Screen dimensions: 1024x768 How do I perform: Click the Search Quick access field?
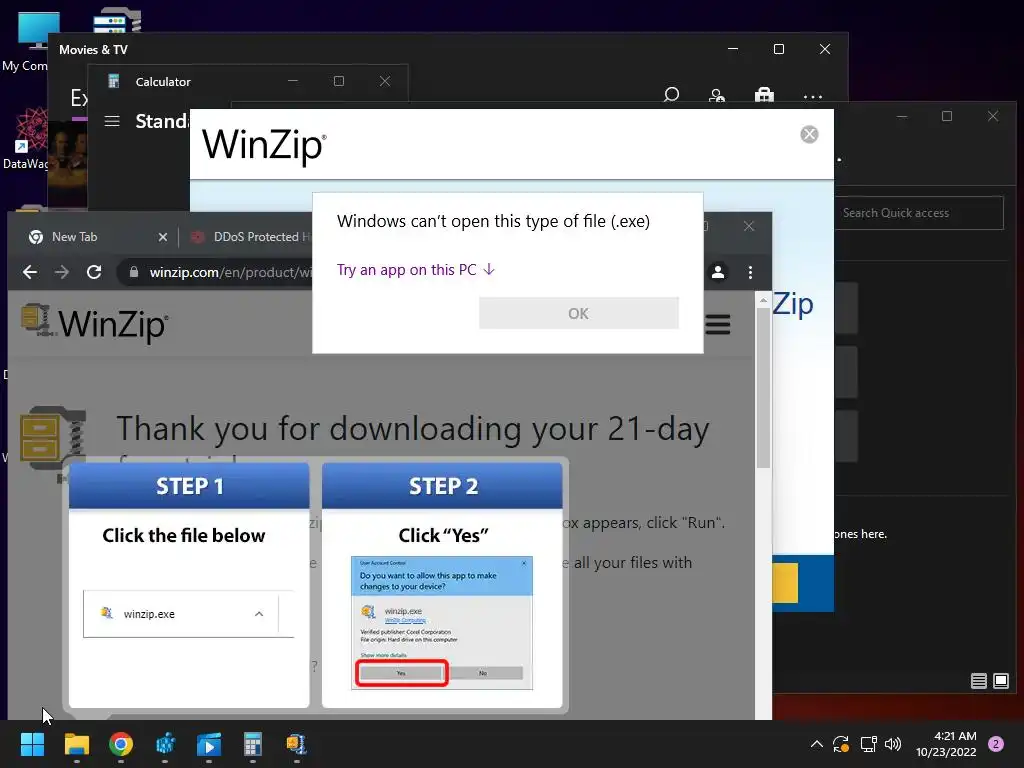[919, 213]
